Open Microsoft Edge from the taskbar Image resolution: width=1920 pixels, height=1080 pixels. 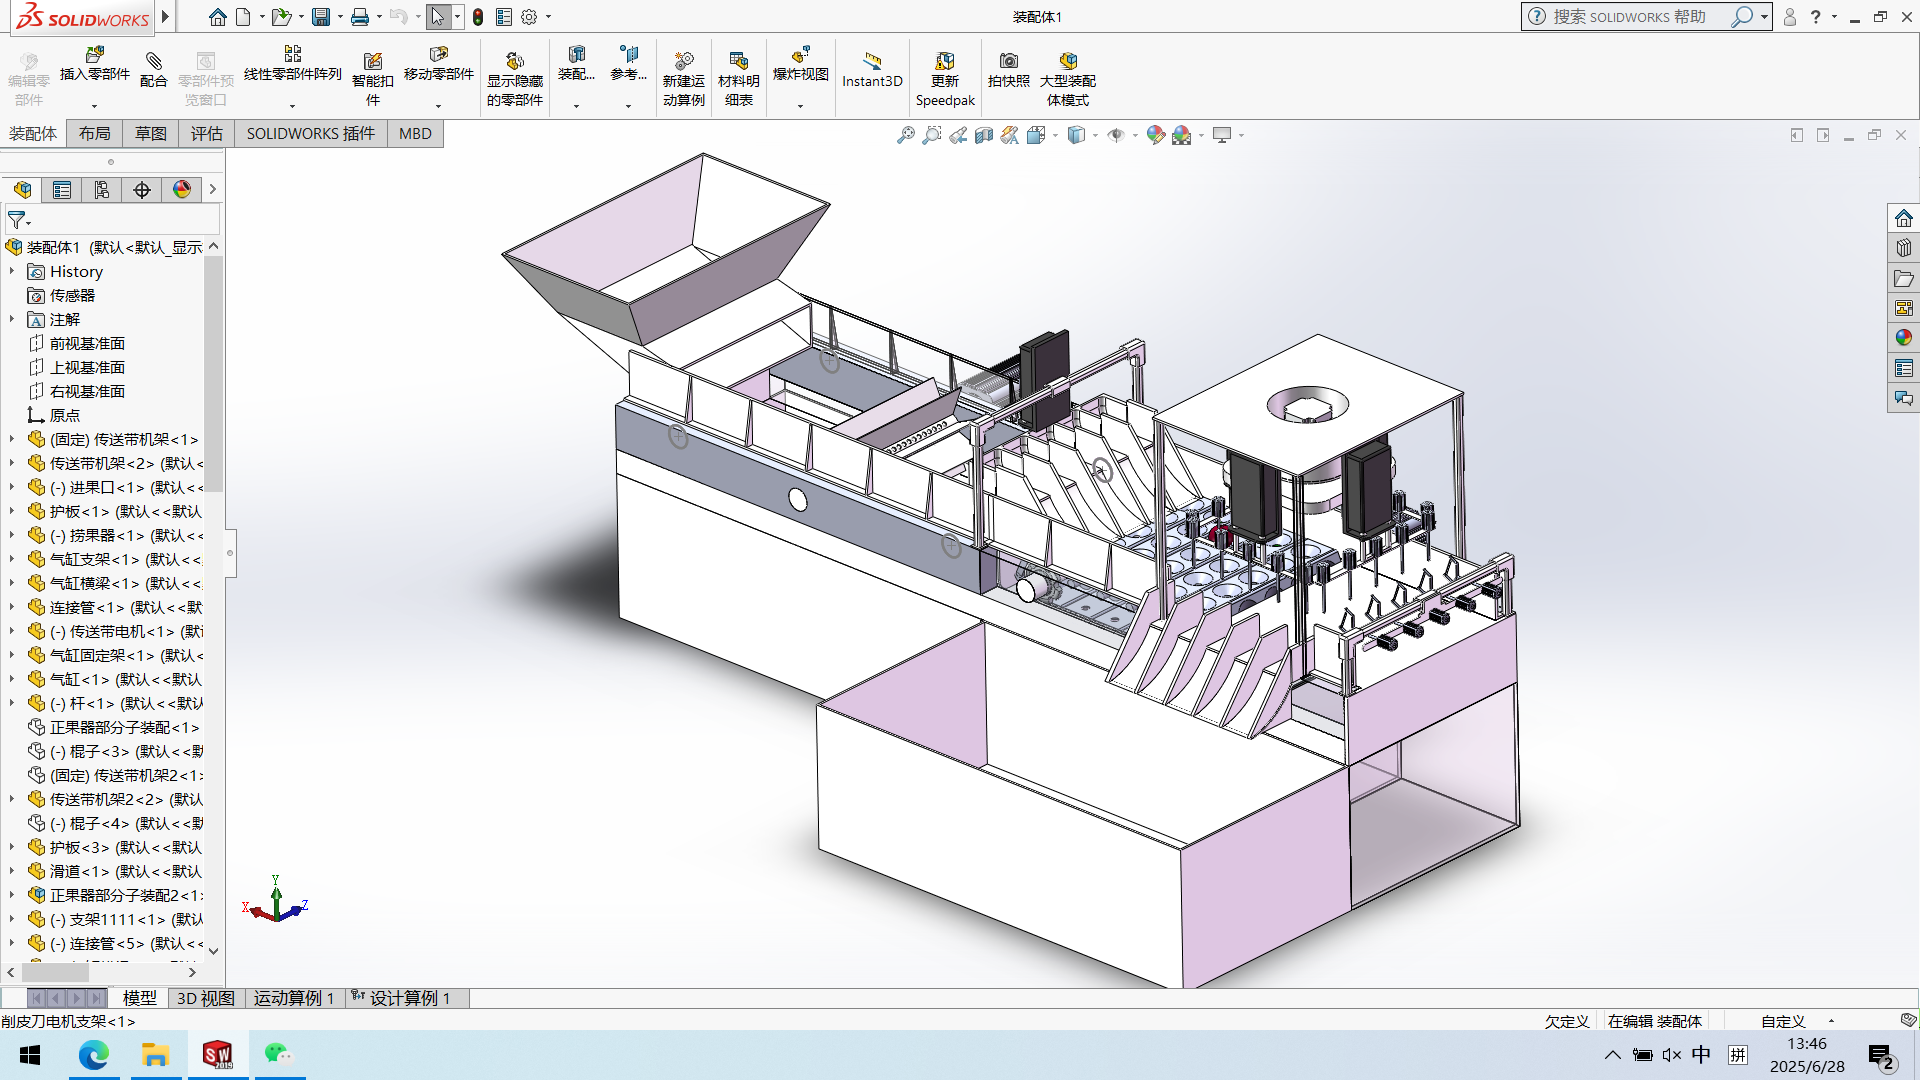click(x=93, y=1055)
